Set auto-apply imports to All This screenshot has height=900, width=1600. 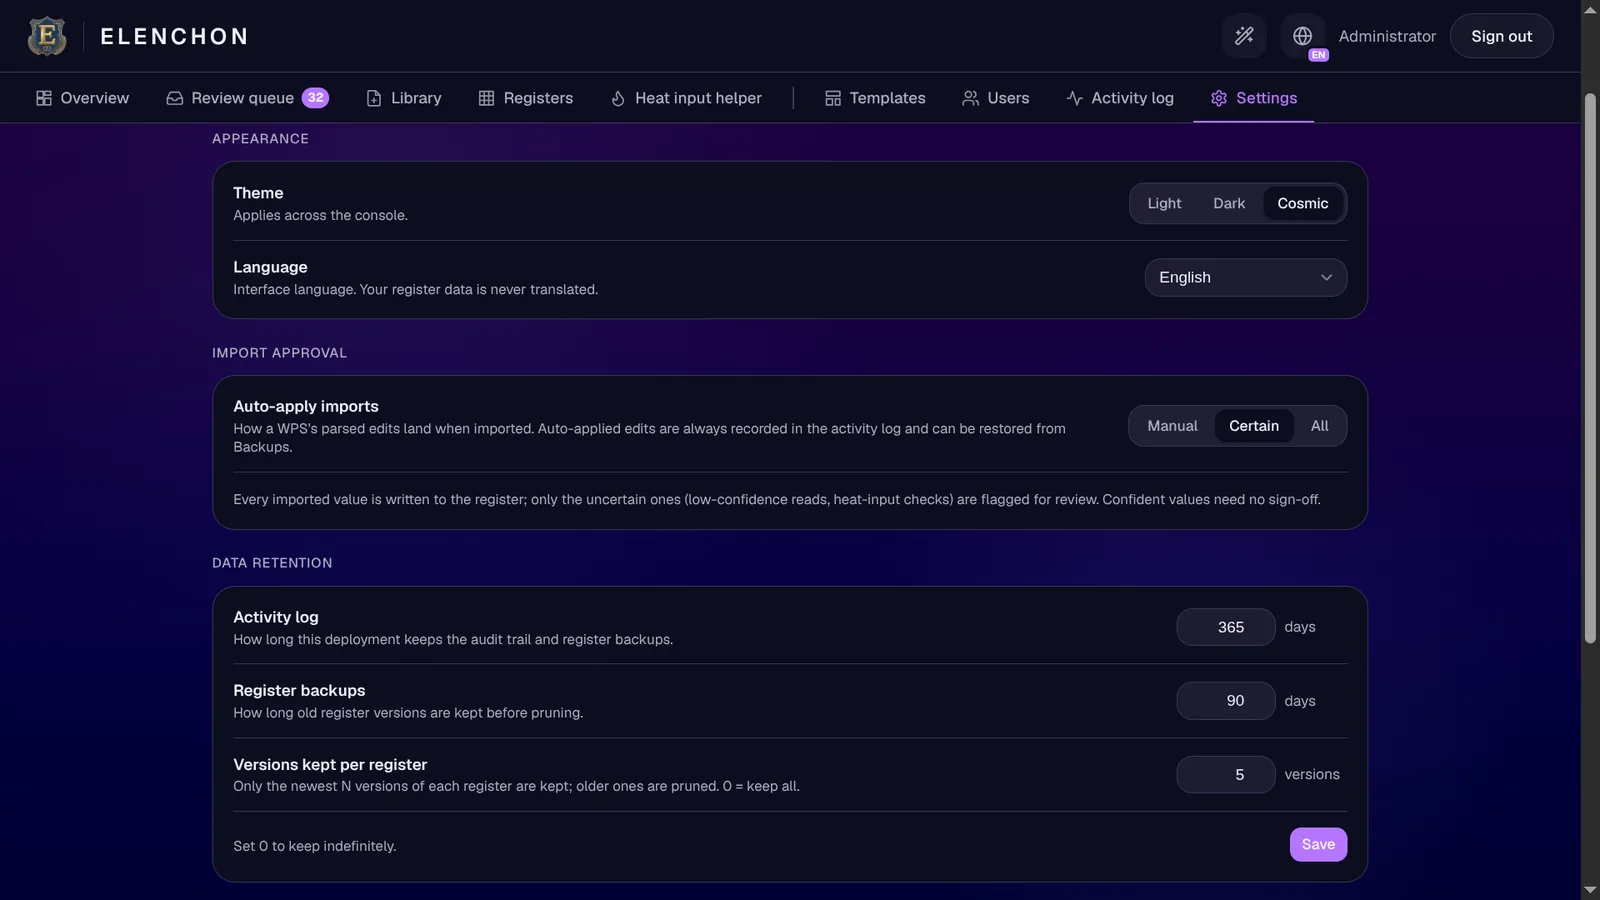(x=1319, y=426)
